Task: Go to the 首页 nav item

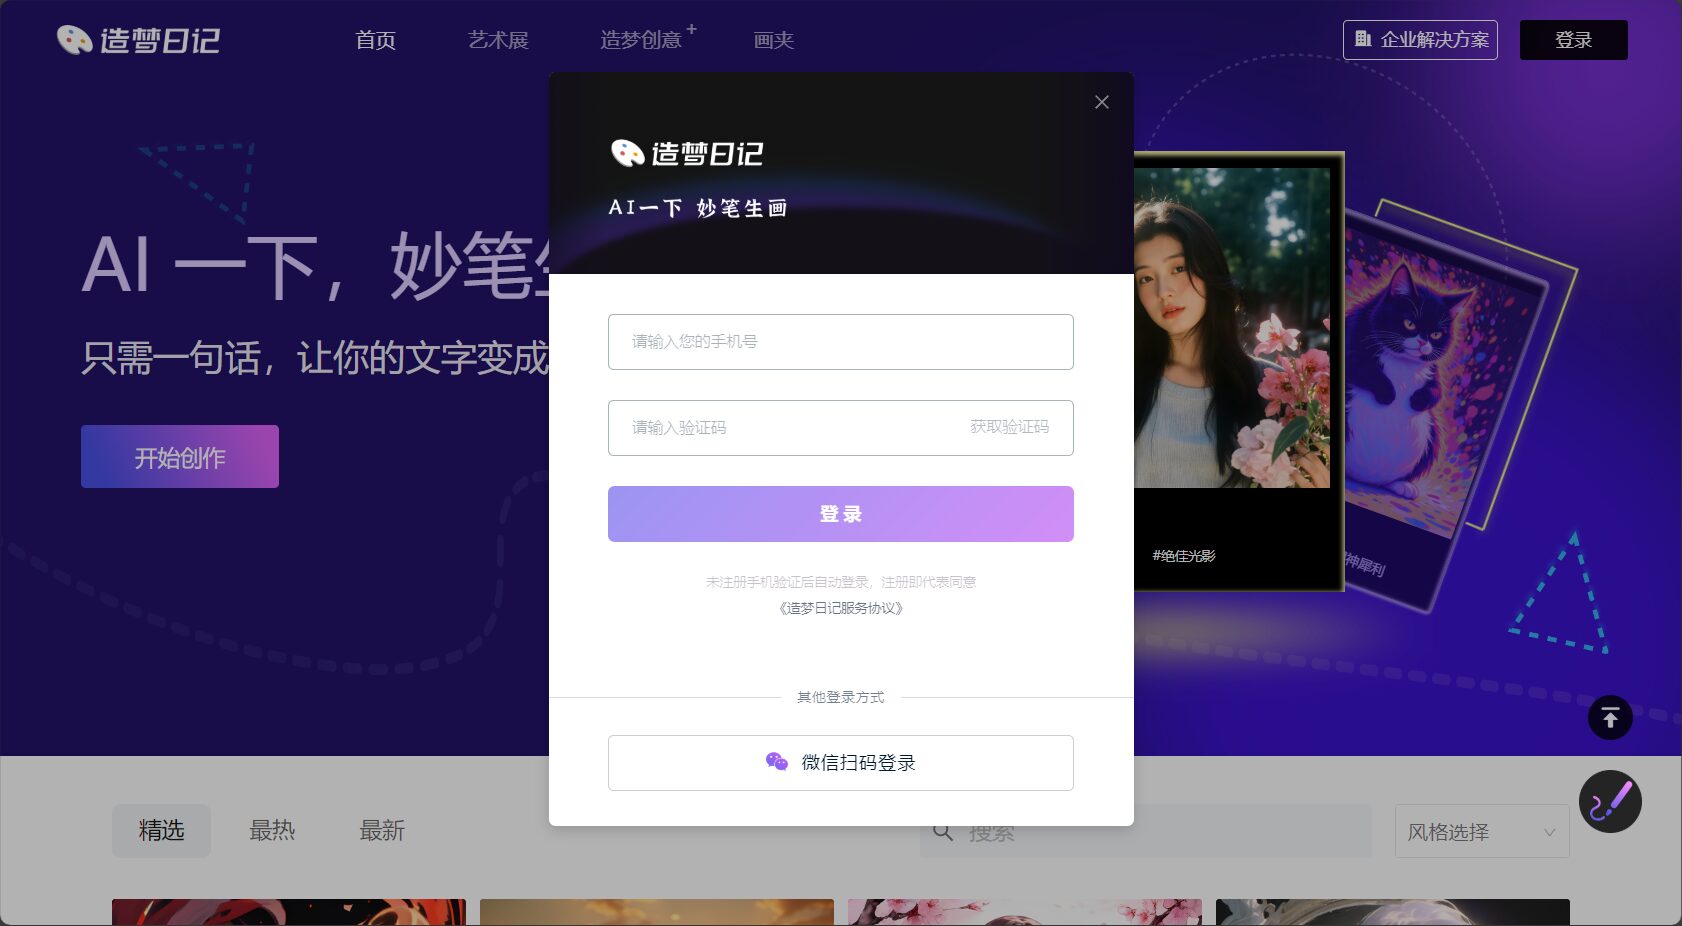Action: [x=376, y=40]
